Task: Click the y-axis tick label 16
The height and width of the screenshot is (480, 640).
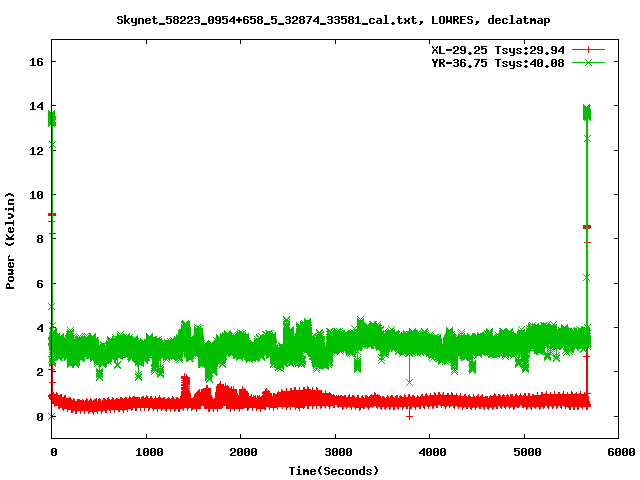Action: tap(36, 62)
